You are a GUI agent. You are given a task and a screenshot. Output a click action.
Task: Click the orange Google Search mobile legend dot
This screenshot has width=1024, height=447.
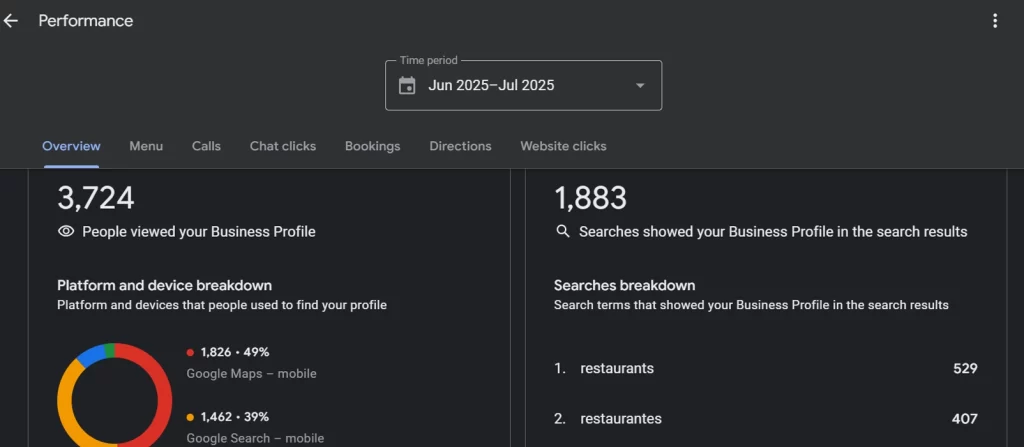coord(190,416)
